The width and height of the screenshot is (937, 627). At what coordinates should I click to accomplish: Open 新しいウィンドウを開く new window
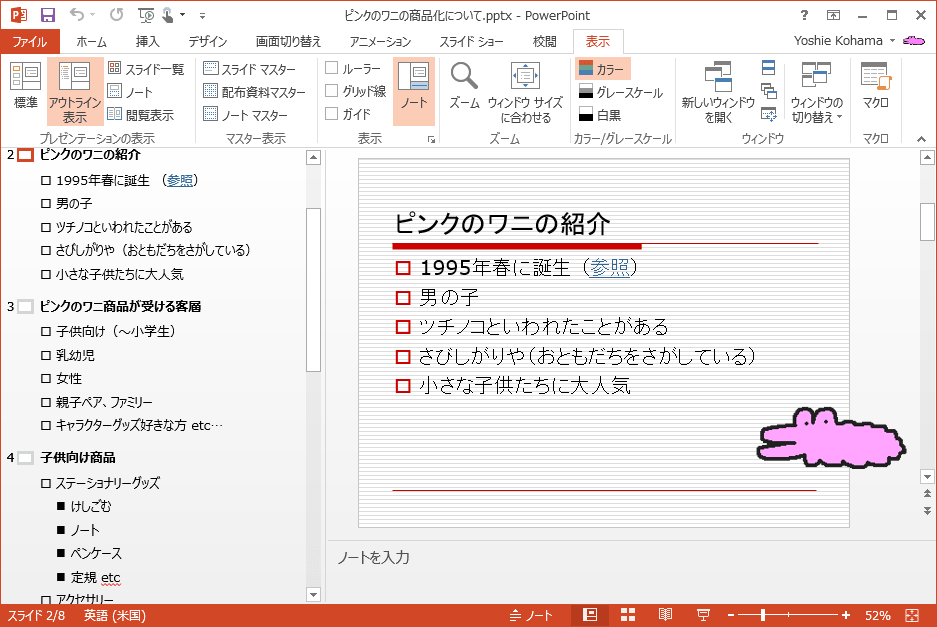pos(718,93)
